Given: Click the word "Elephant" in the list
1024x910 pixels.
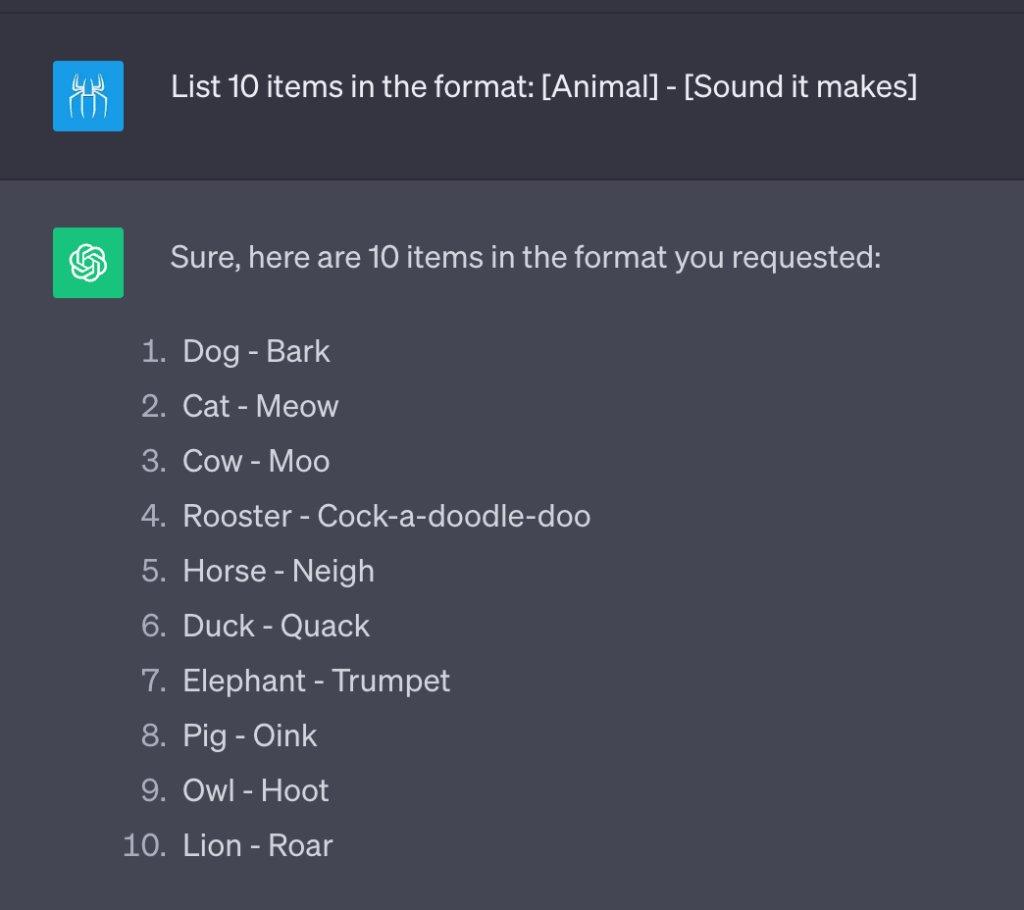Looking at the screenshot, I should pos(244,681).
